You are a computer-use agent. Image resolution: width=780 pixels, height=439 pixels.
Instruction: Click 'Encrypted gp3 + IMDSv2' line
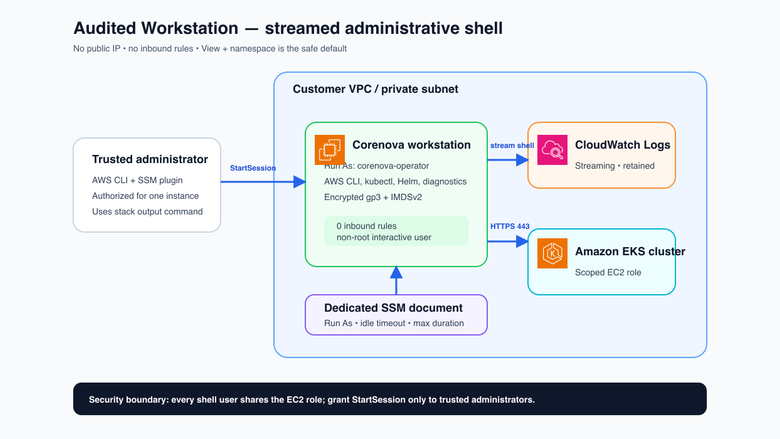(x=373, y=197)
